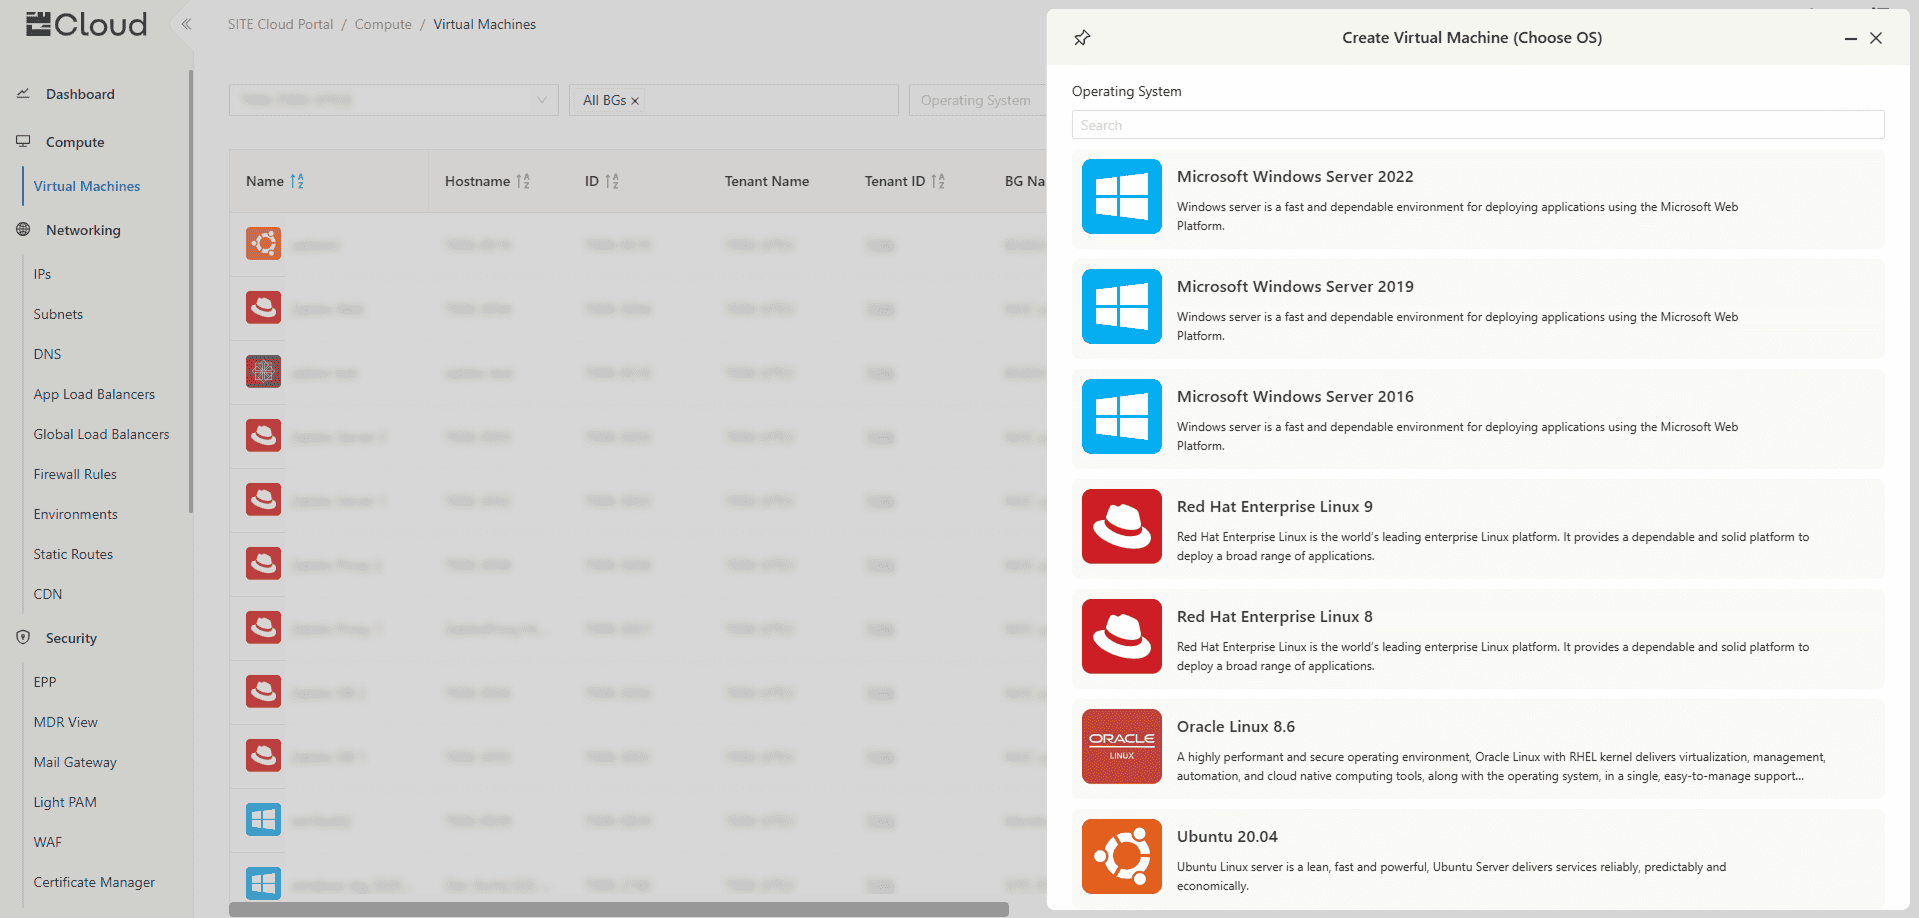This screenshot has height=918, width=1919.
Task: Open Dashboard from the sidebar
Action: click(x=80, y=94)
